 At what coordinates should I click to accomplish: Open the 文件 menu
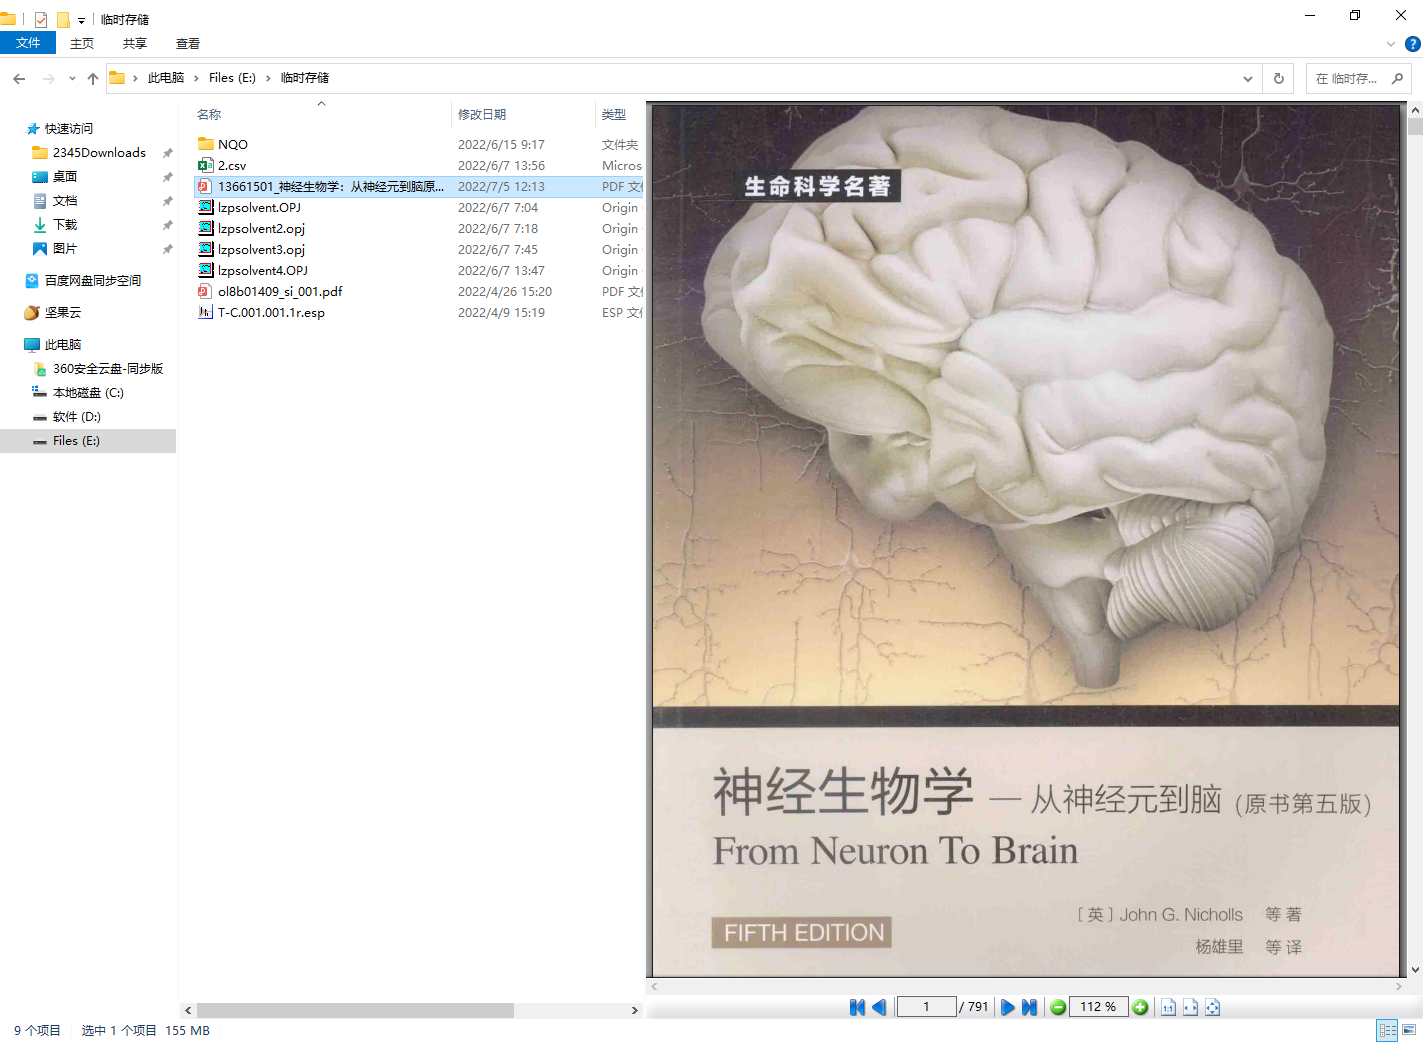28,43
